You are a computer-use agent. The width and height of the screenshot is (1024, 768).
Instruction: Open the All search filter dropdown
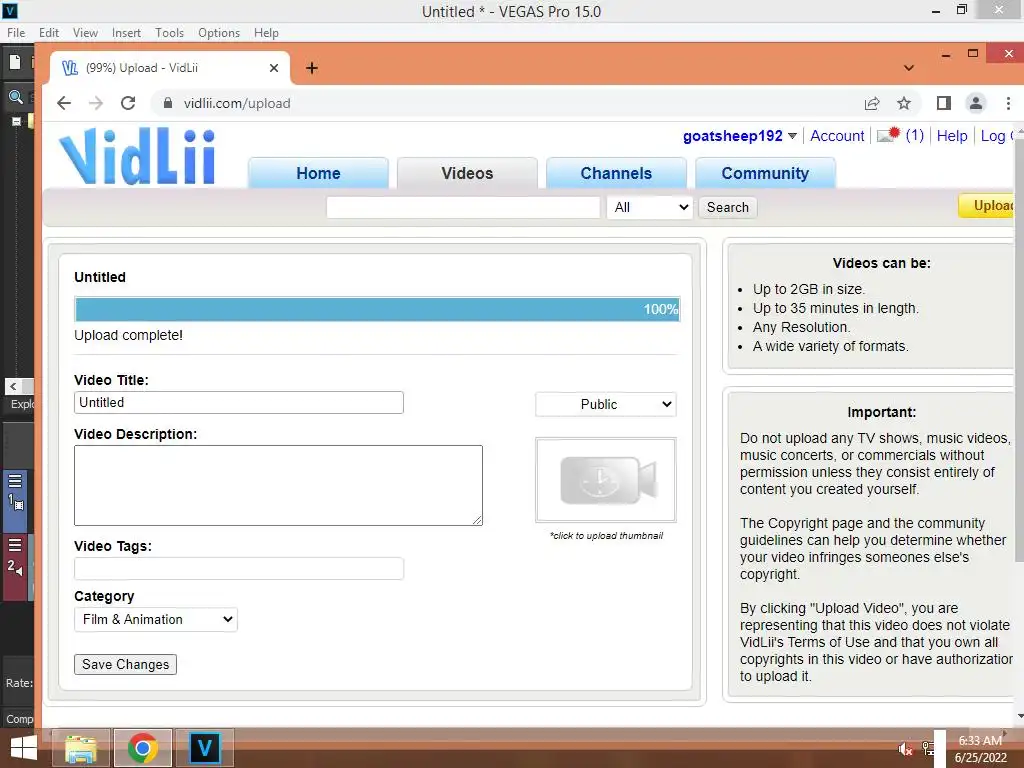[649, 208]
